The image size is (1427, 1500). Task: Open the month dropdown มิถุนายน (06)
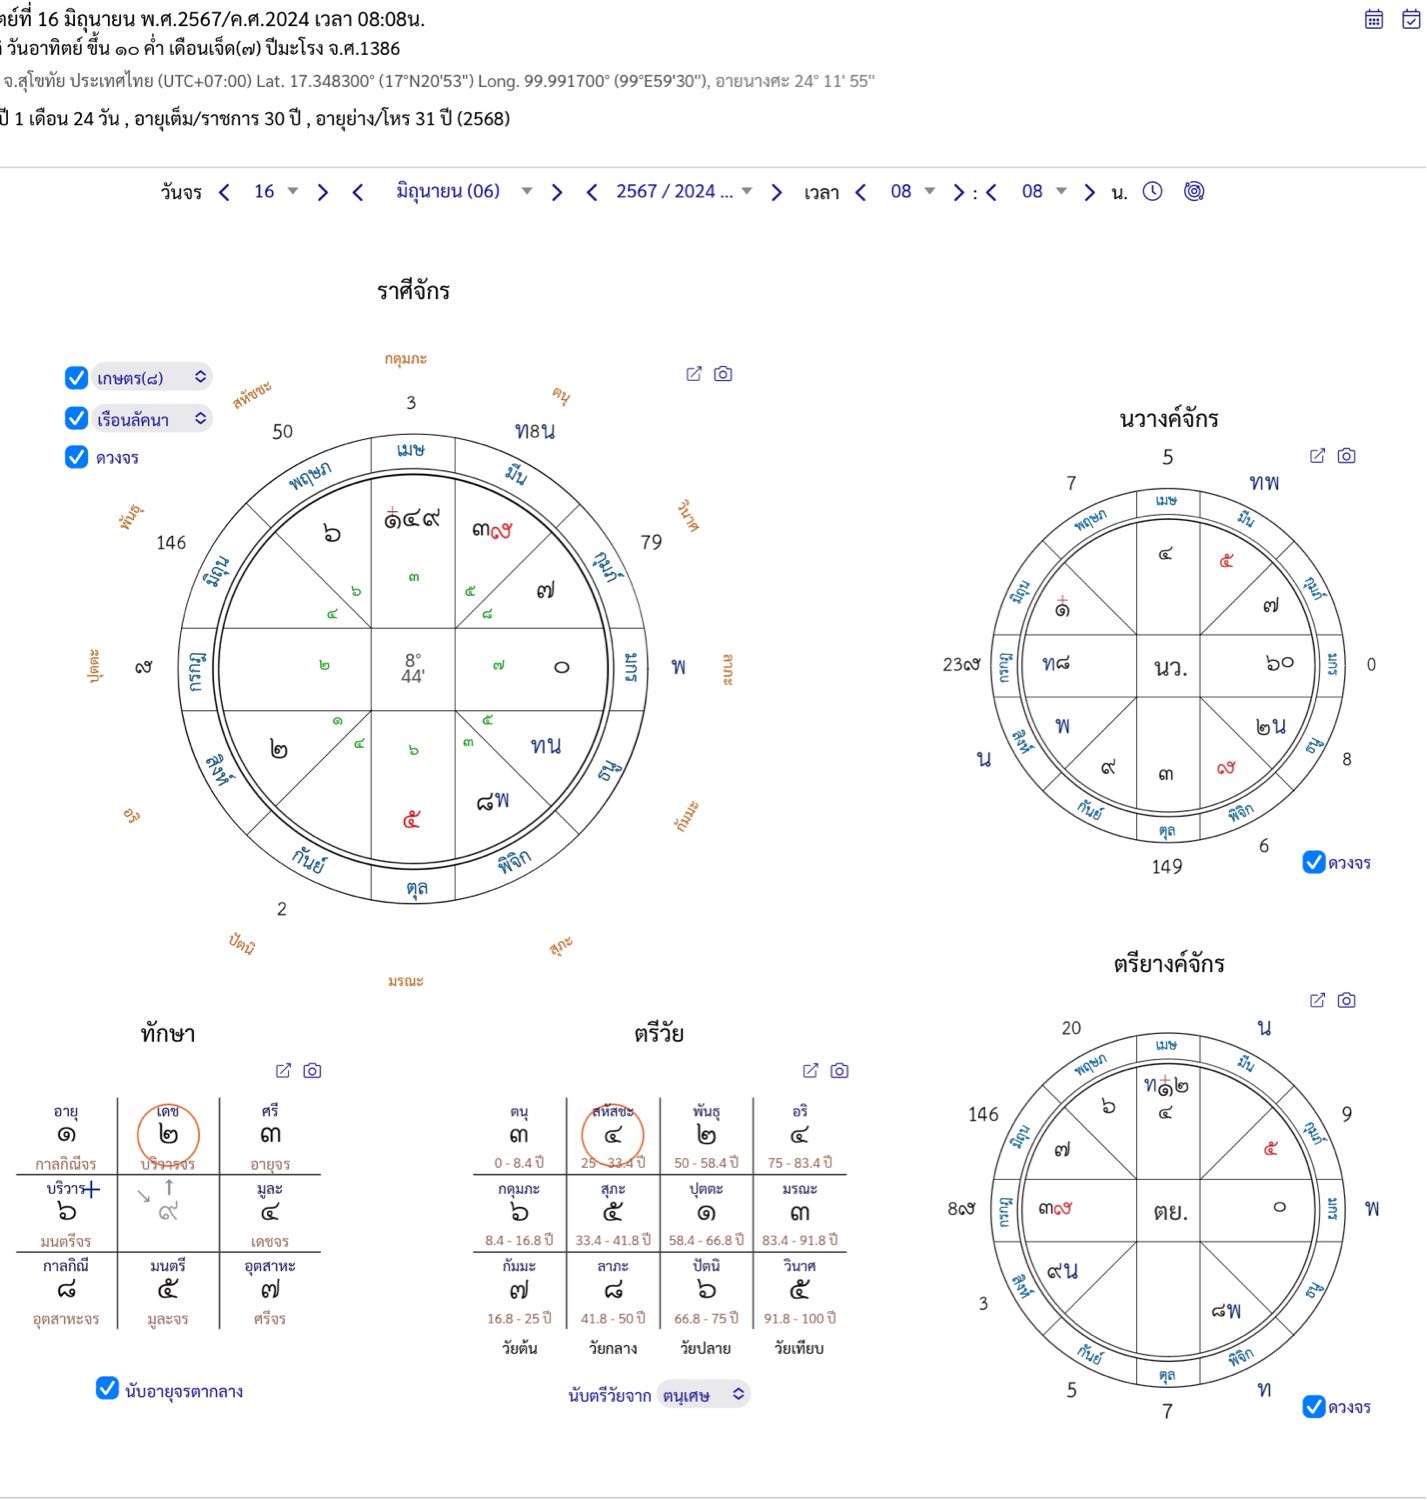(464, 192)
